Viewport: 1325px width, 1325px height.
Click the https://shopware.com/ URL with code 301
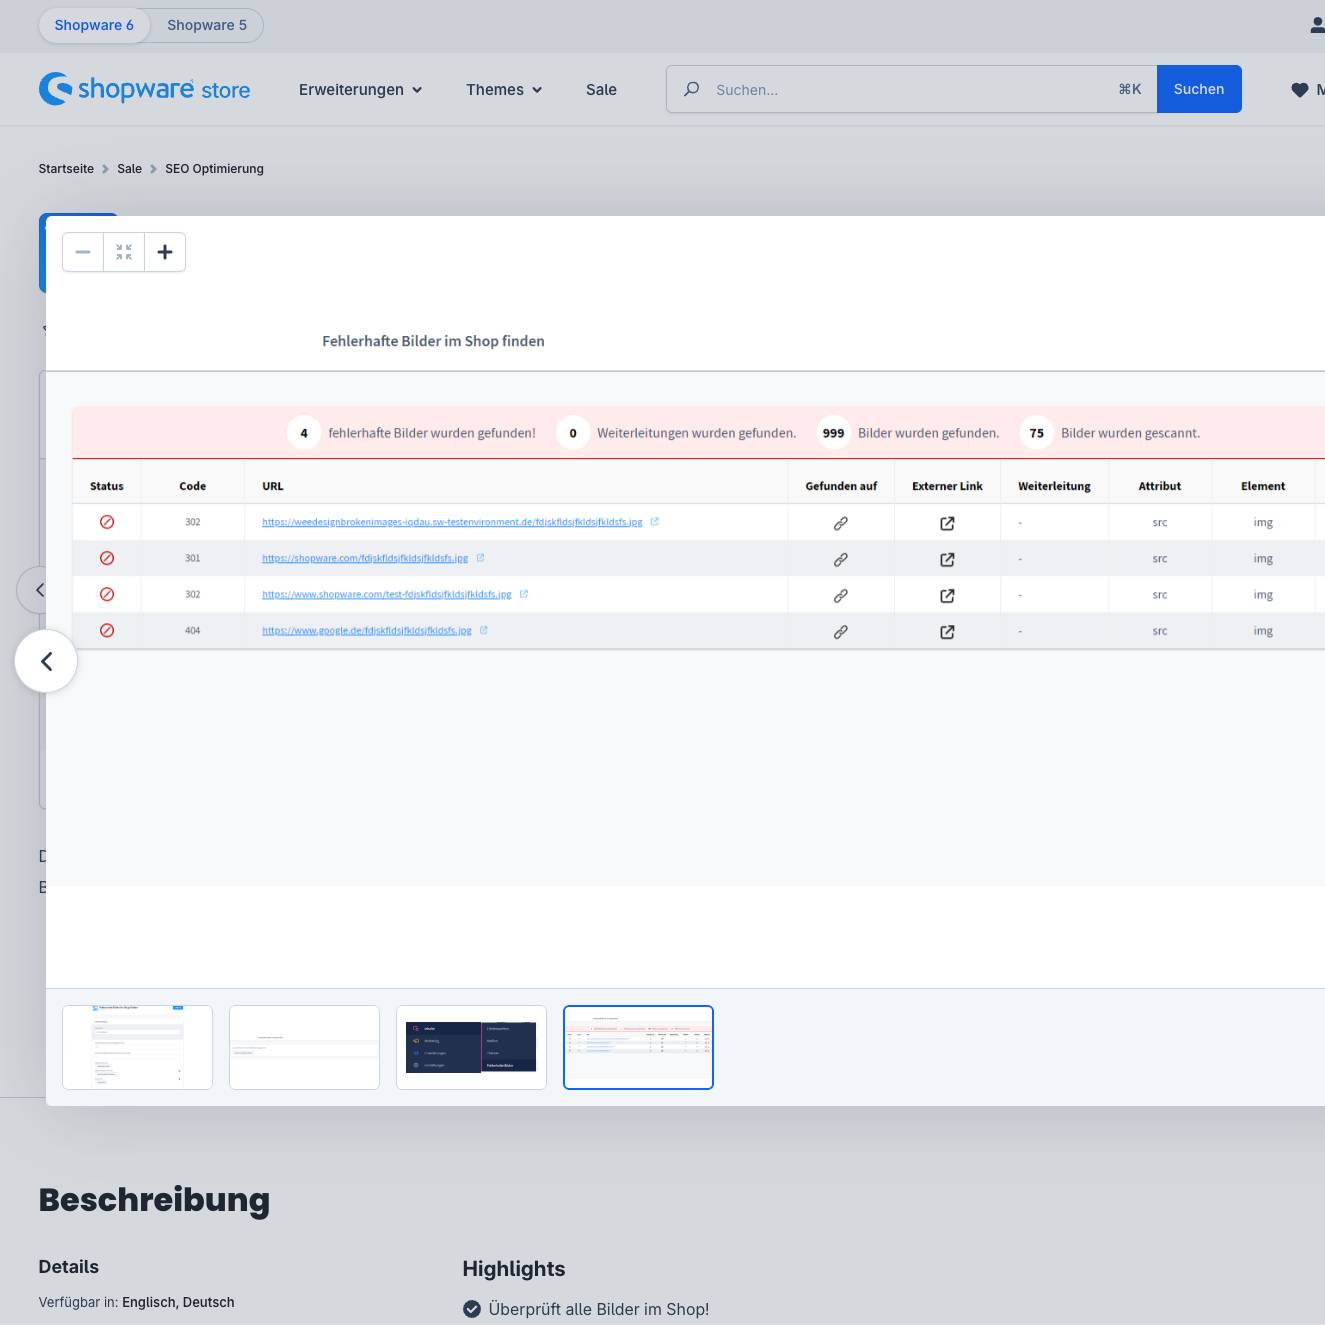tap(365, 558)
